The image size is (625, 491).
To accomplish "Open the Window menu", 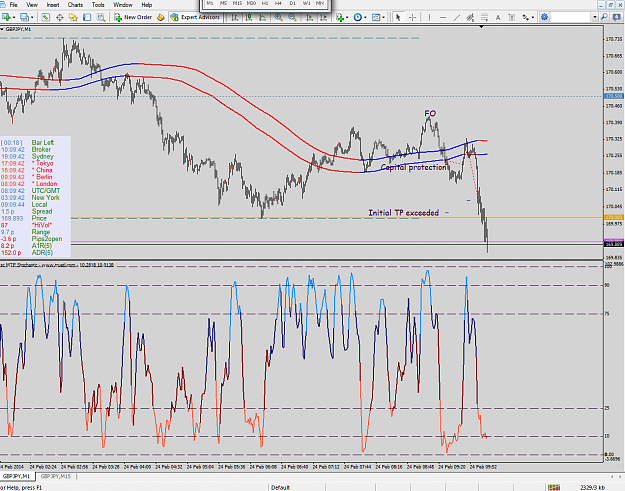I will [x=123, y=5].
